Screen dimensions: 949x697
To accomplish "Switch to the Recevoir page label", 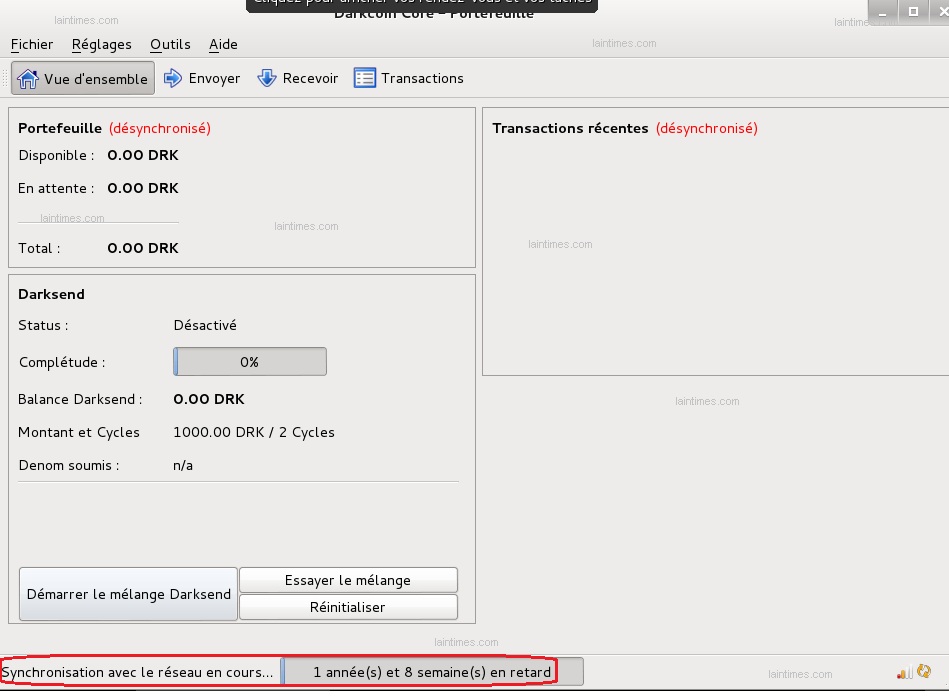I will point(310,79).
